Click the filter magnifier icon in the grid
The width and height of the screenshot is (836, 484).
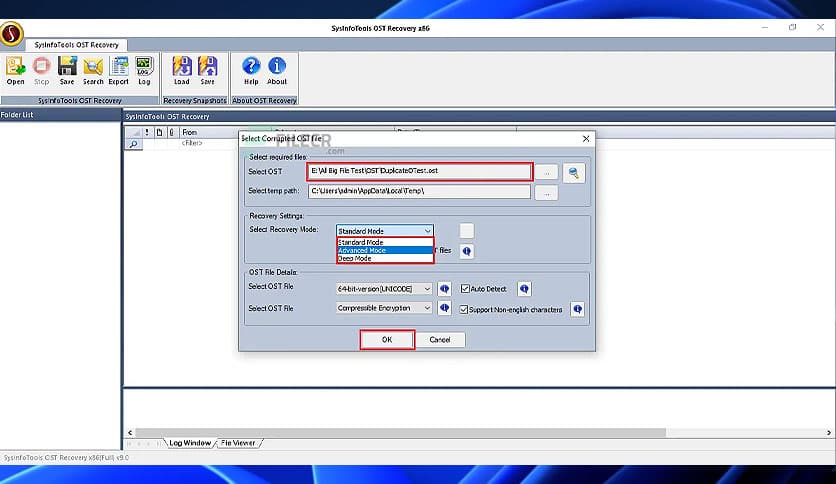pyautogui.click(x=133, y=144)
